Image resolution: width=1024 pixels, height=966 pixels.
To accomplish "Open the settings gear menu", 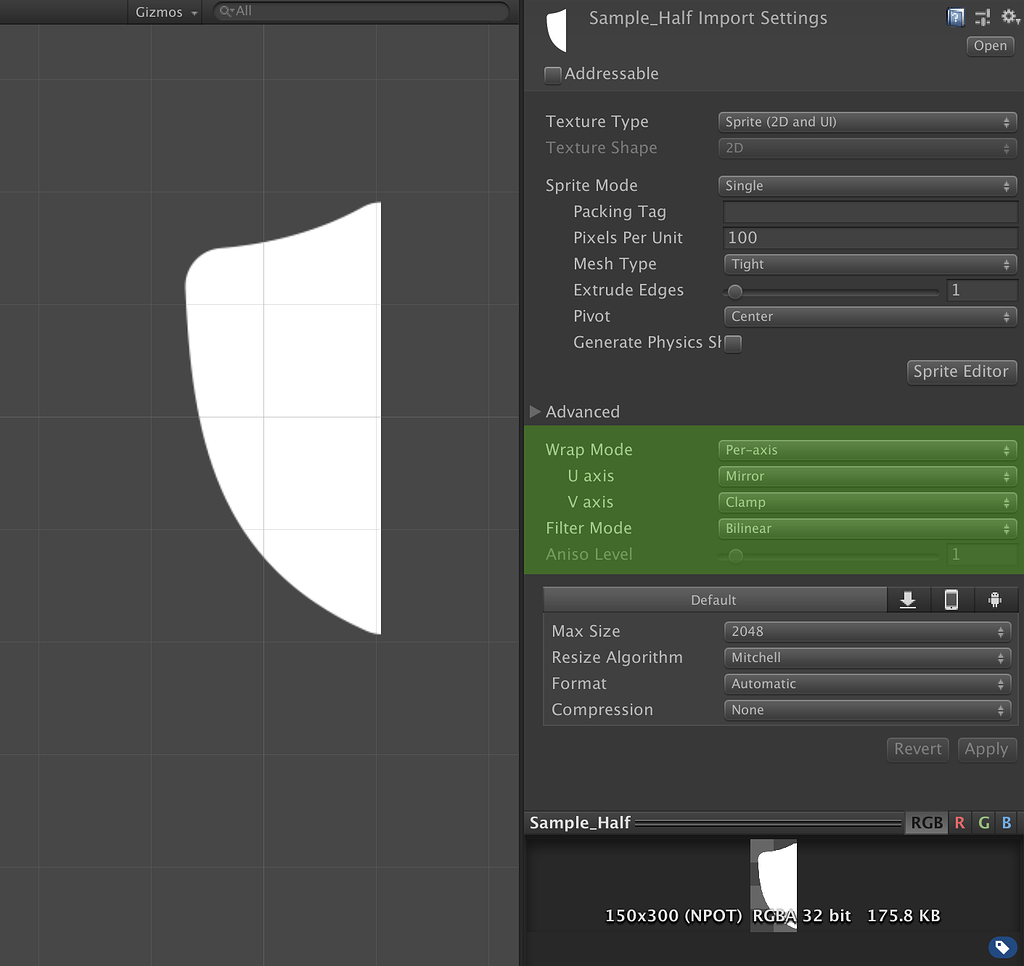I will click(1010, 17).
